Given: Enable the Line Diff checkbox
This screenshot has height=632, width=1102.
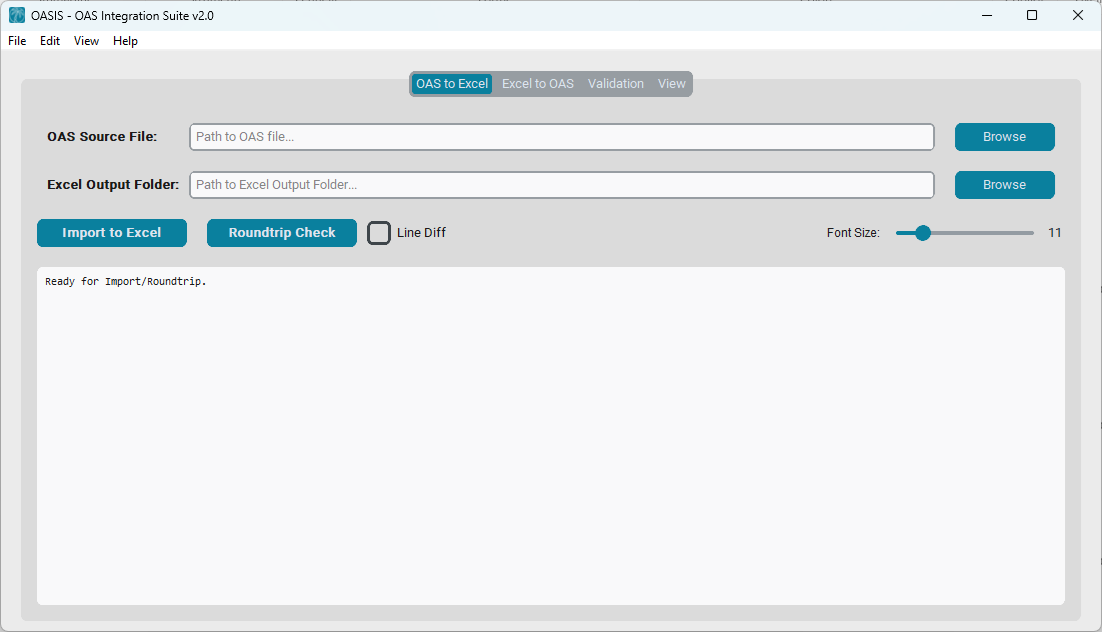Looking at the screenshot, I should tap(378, 232).
